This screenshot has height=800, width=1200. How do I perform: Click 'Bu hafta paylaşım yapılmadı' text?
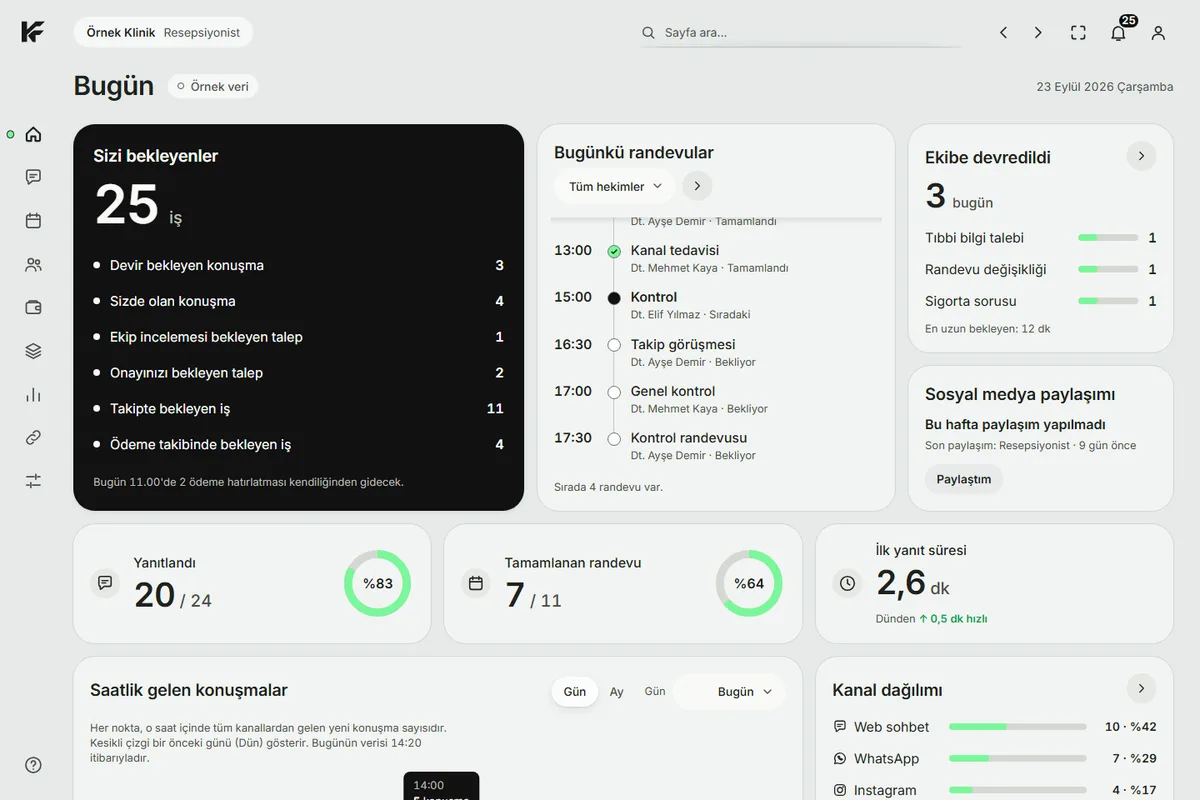point(1015,424)
